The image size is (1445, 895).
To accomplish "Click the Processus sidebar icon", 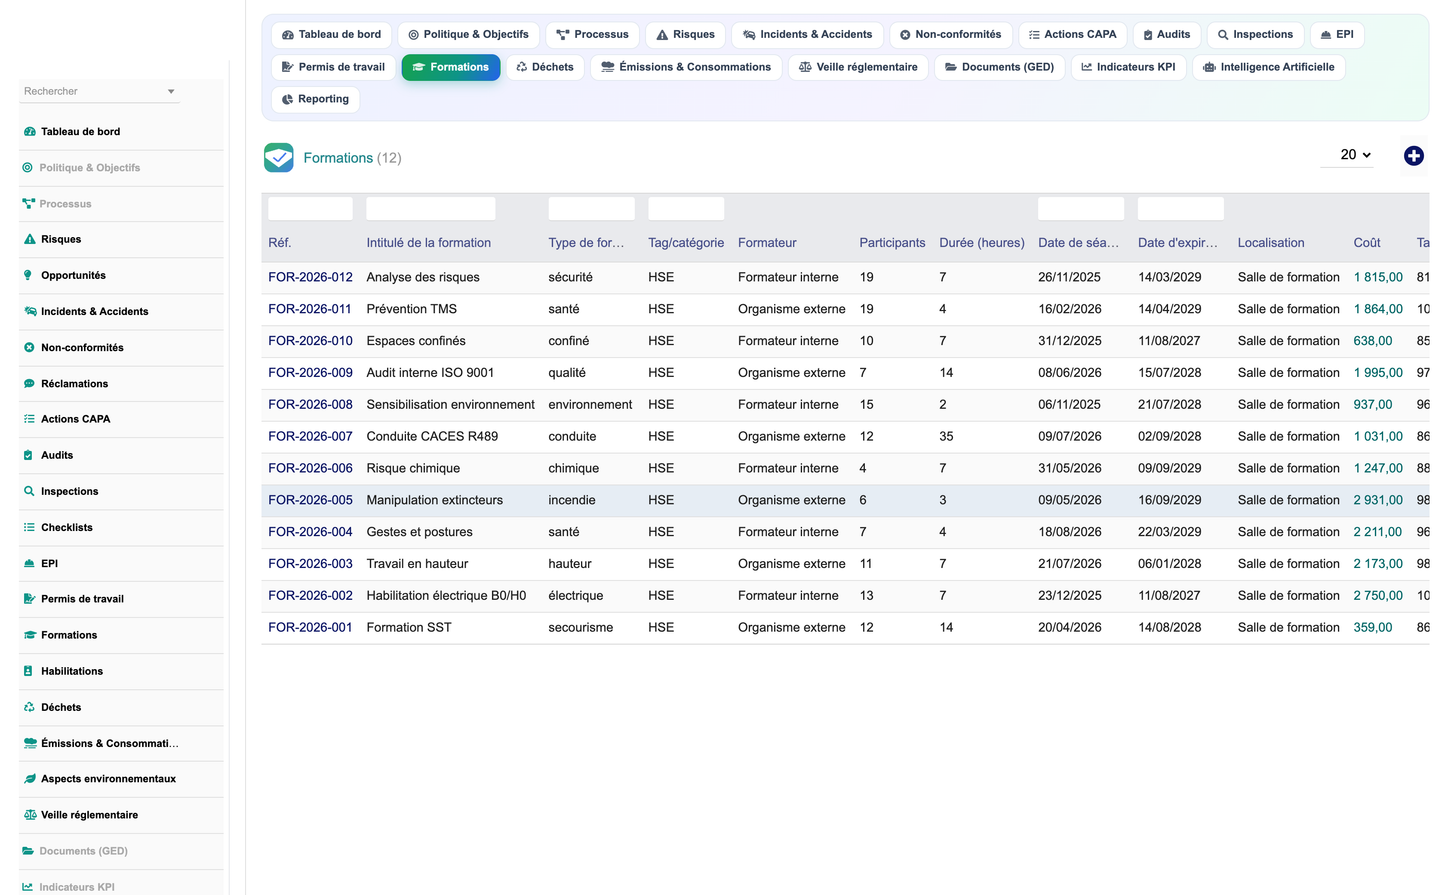I will (28, 204).
